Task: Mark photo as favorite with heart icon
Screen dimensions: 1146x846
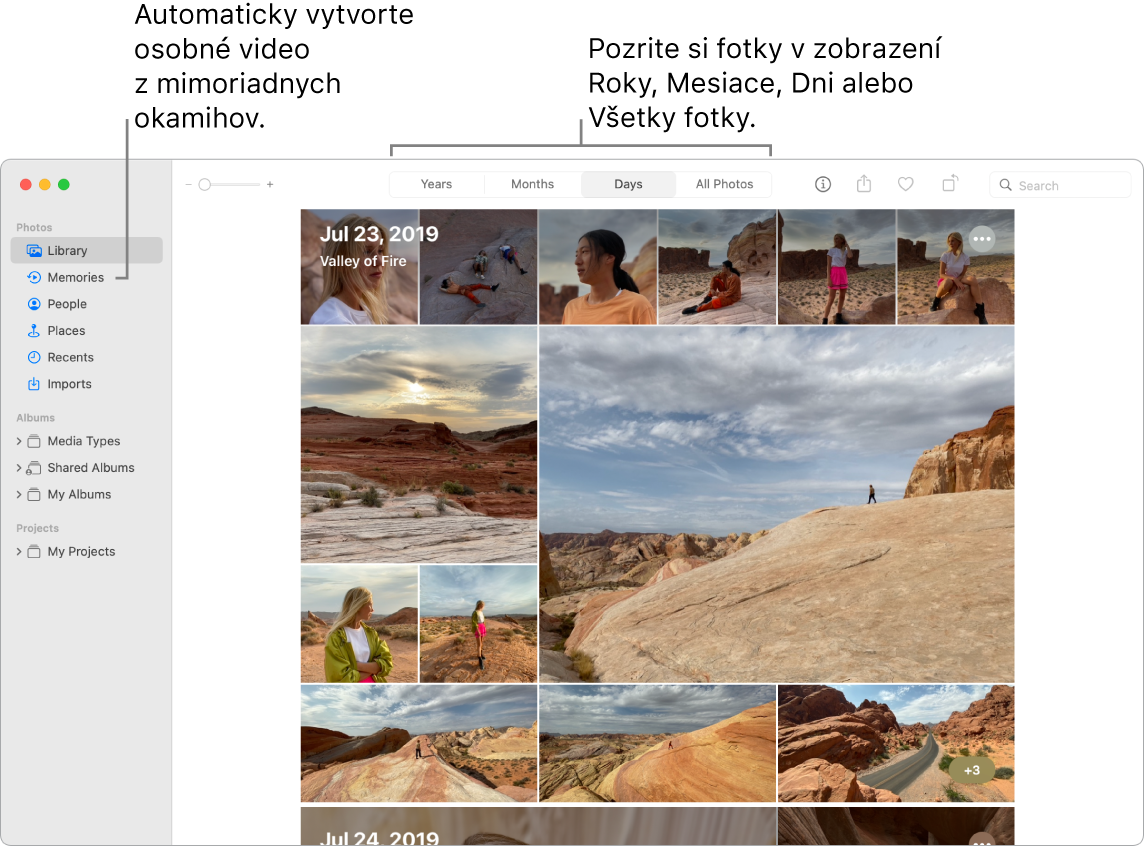Action: [906, 184]
